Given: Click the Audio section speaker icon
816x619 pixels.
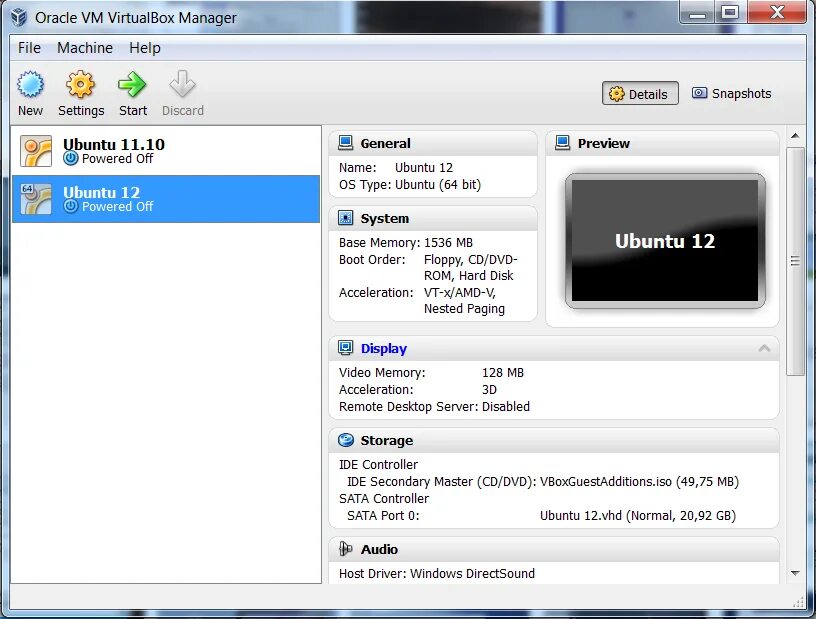Looking at the screenshot, I should (346, 549).
